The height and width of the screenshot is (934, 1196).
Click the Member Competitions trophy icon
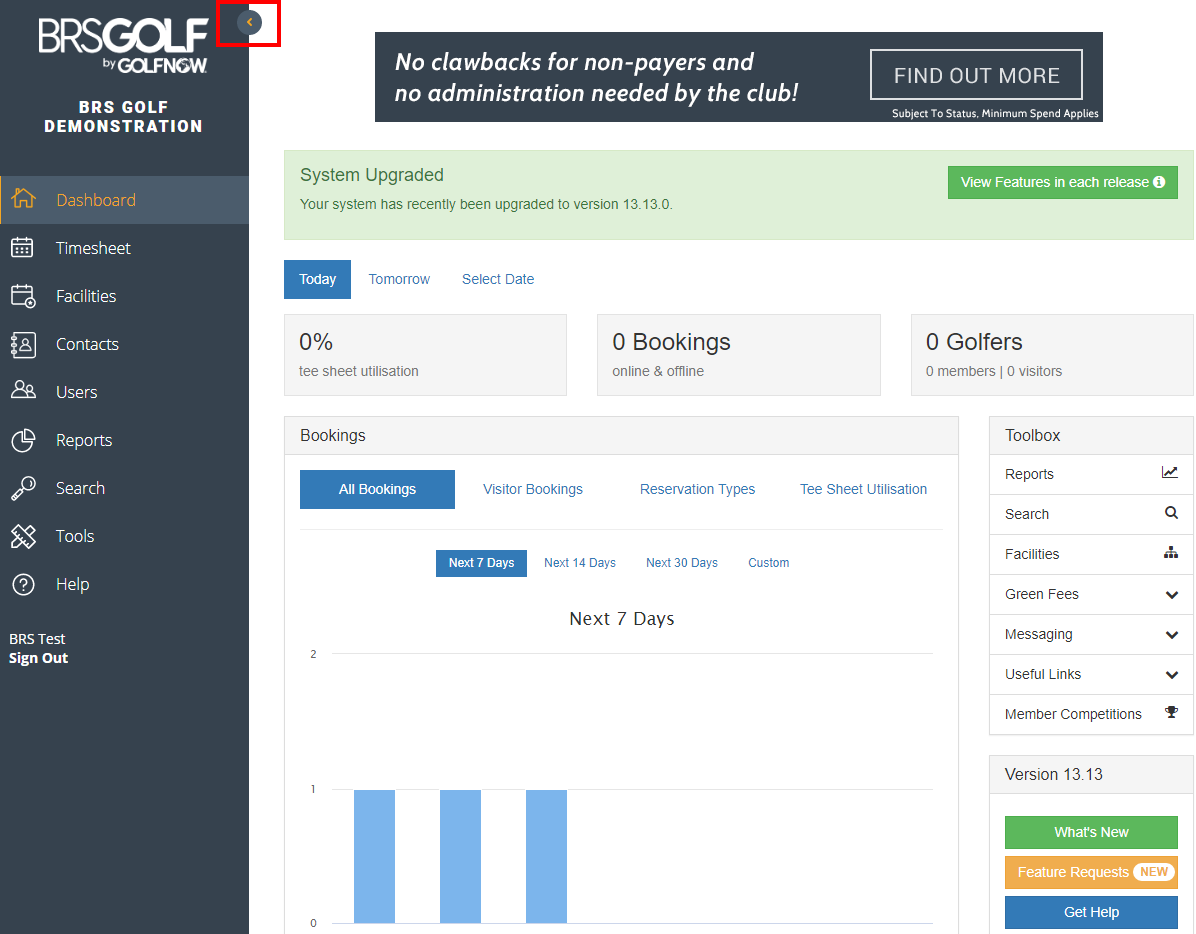point(1172,713)
